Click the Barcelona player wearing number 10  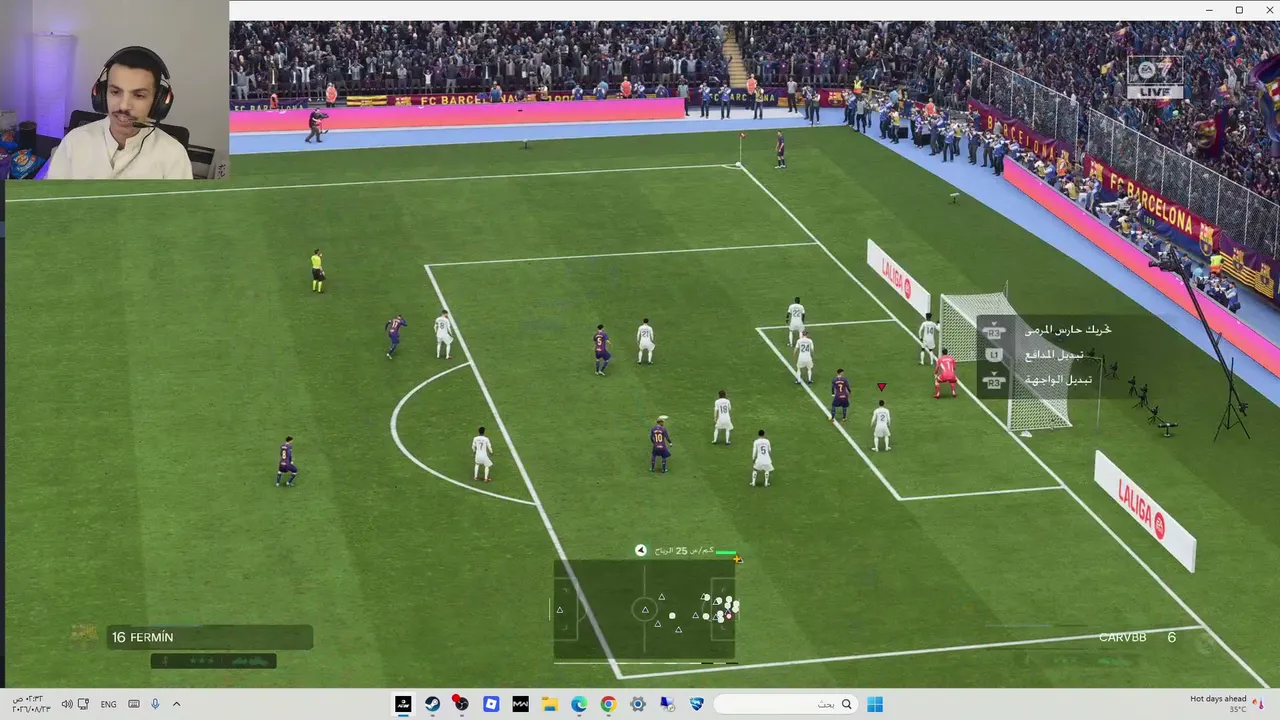click(x=659, y=445)
